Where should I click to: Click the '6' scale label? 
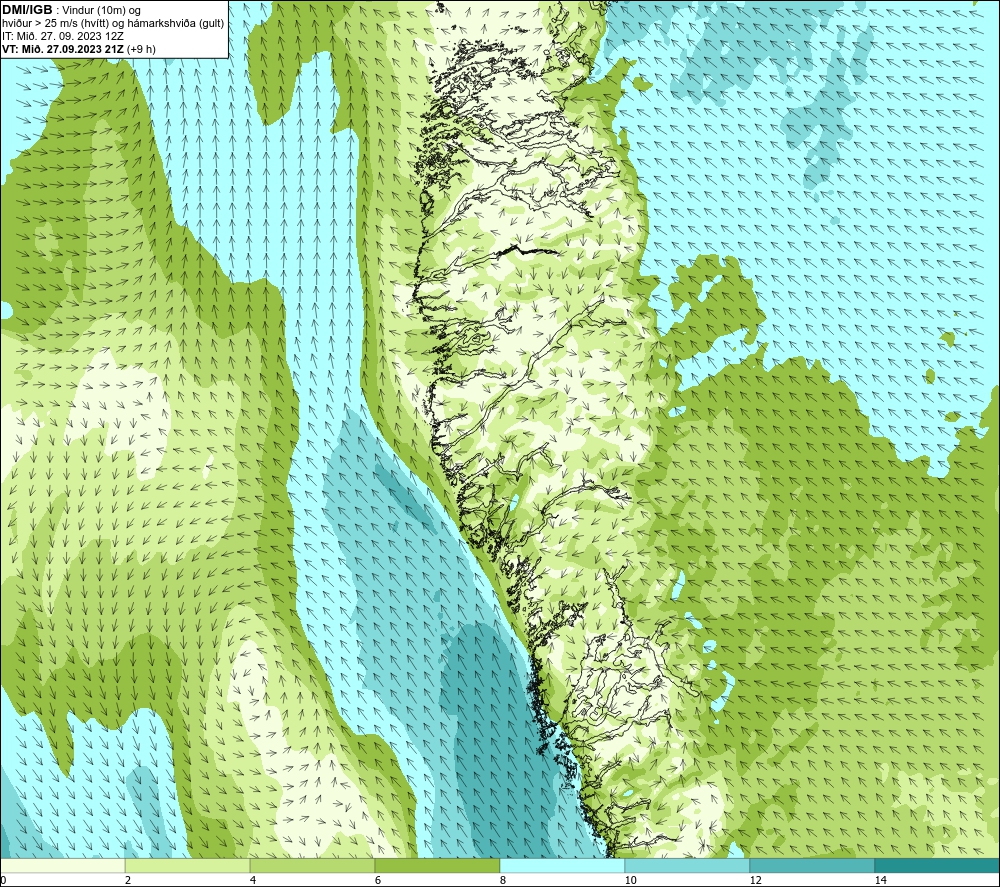[x=378, y=881]
